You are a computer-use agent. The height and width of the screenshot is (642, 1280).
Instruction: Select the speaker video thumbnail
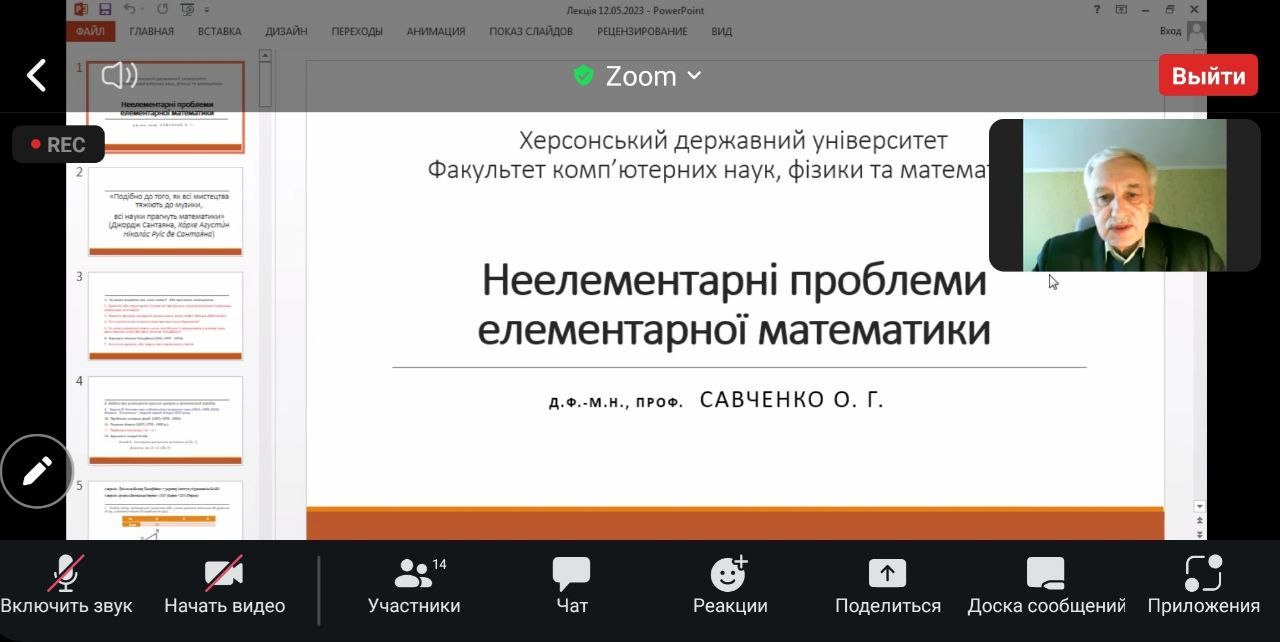[x=1124, y=195]
